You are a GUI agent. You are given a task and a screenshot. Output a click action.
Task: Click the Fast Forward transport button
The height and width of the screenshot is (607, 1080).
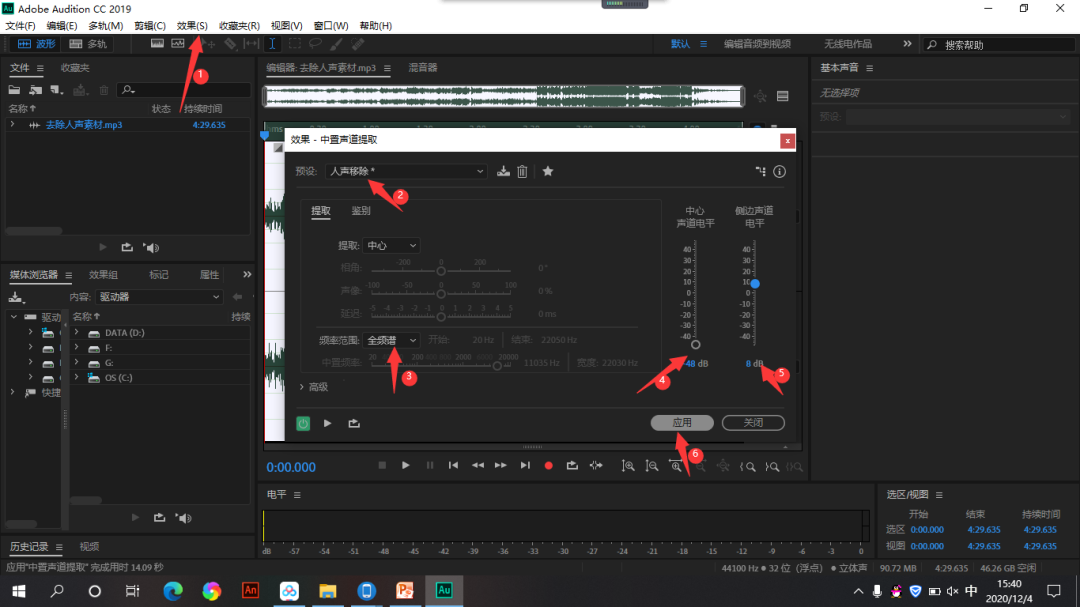[501, 466]
